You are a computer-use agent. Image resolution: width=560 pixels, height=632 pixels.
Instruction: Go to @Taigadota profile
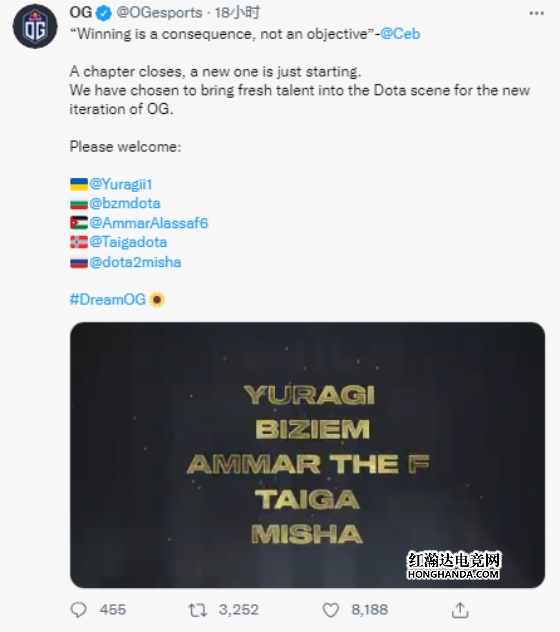point(128,242)
